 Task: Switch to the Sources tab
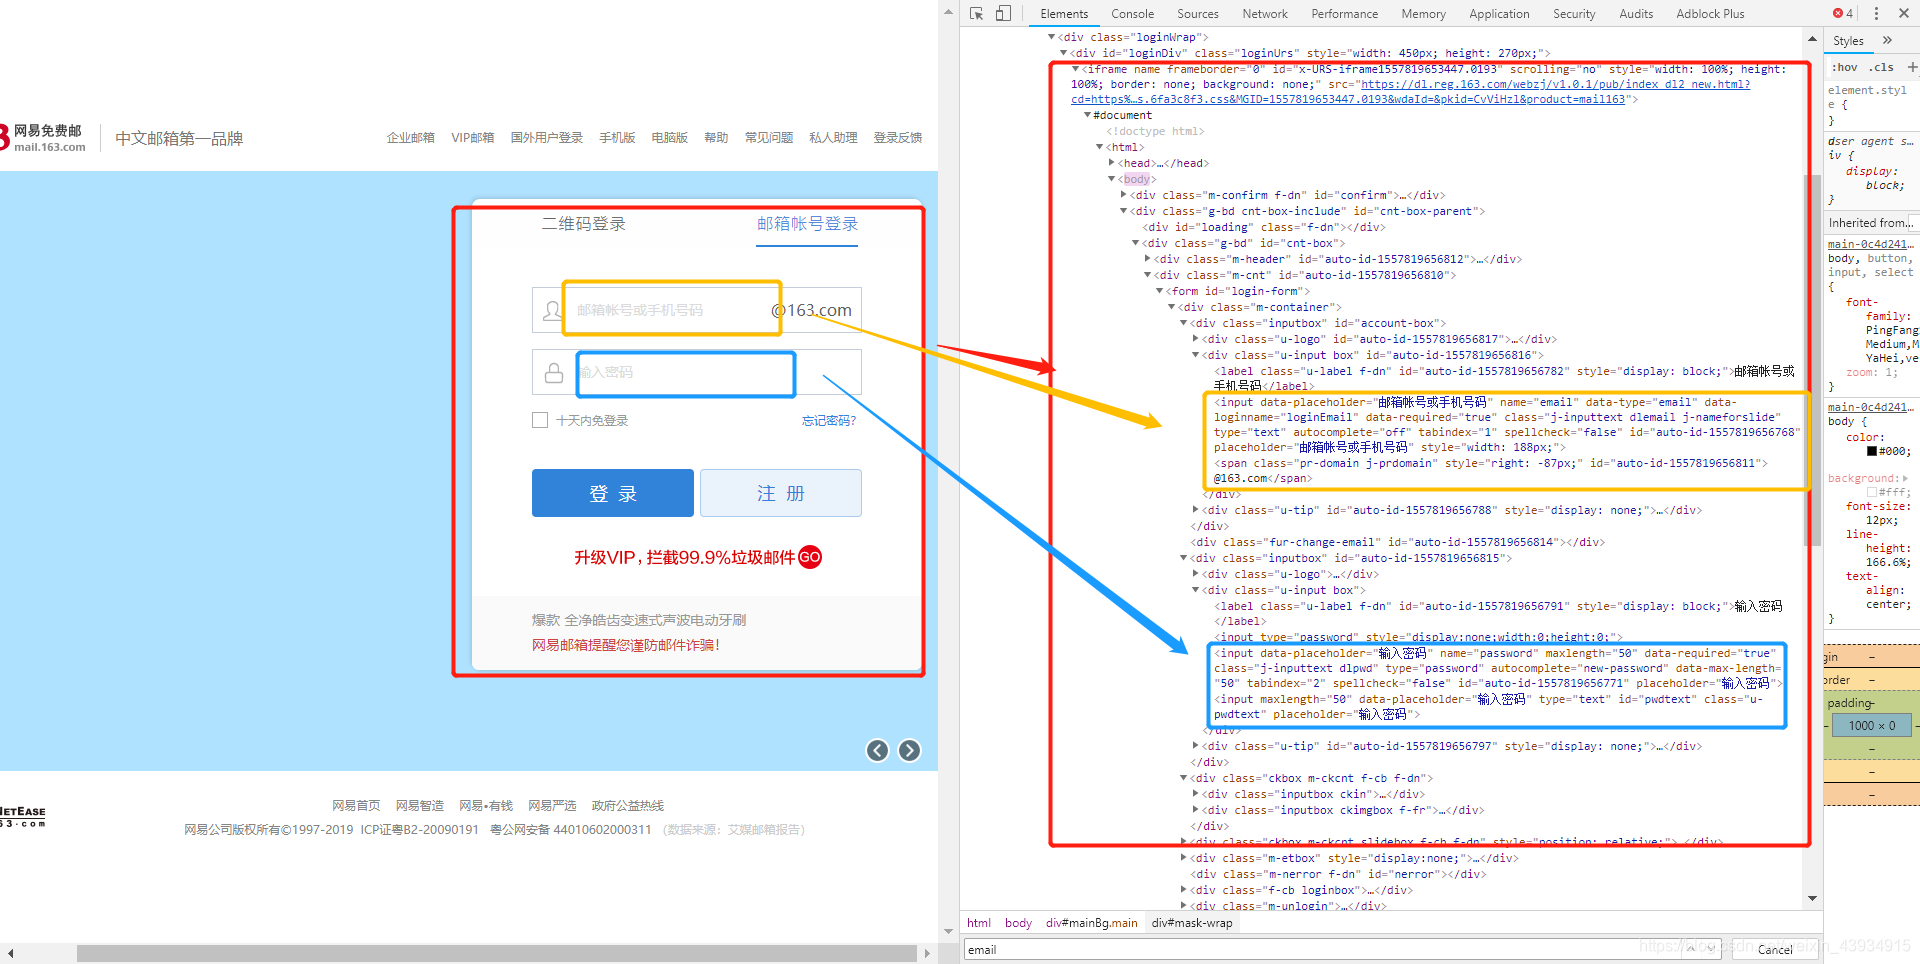(1198, 14)
